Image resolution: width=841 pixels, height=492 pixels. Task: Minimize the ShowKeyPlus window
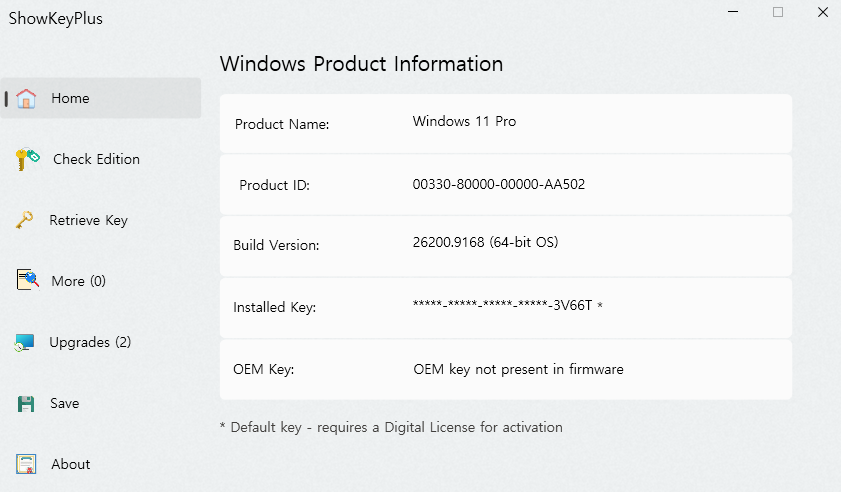coord(733,12)
